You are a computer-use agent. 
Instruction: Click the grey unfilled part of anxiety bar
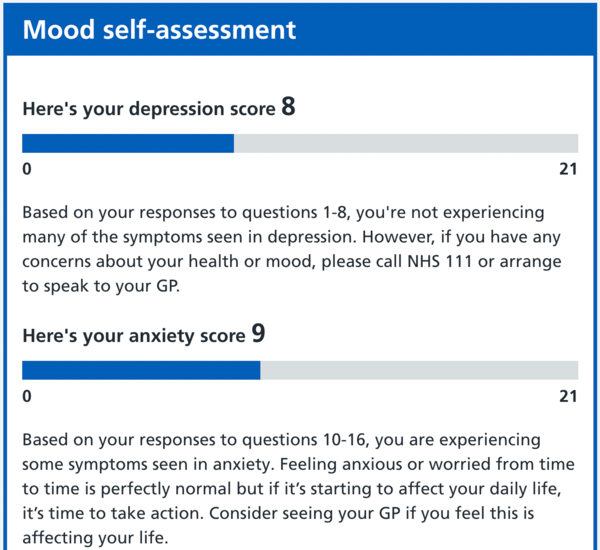click(418, 370)
